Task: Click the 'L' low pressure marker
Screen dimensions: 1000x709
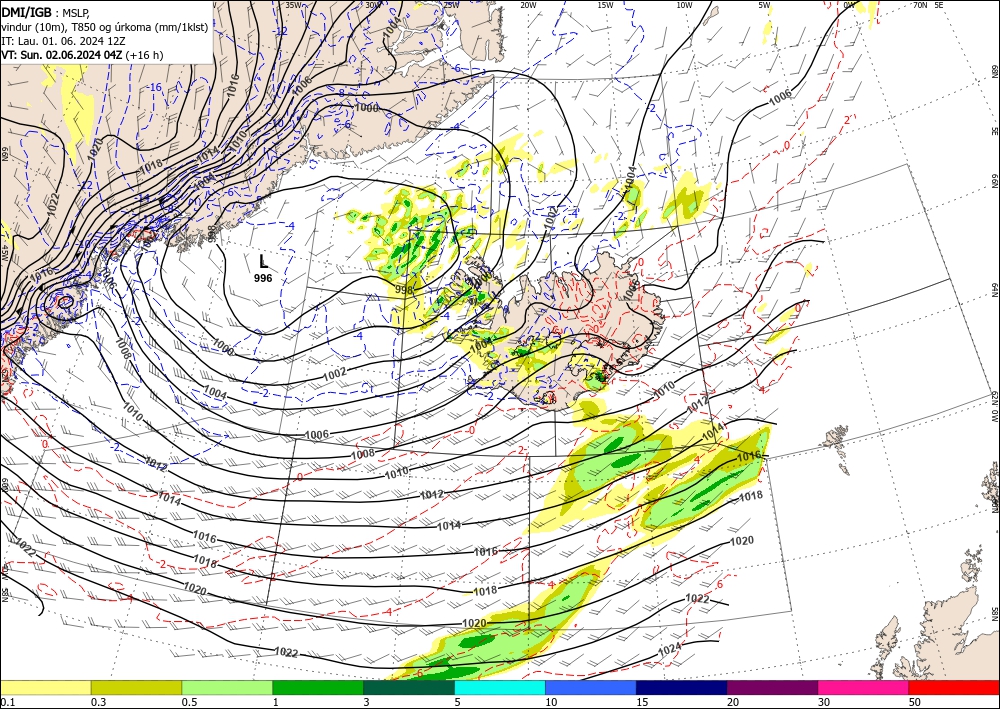Action: click(x=263, y=261)
